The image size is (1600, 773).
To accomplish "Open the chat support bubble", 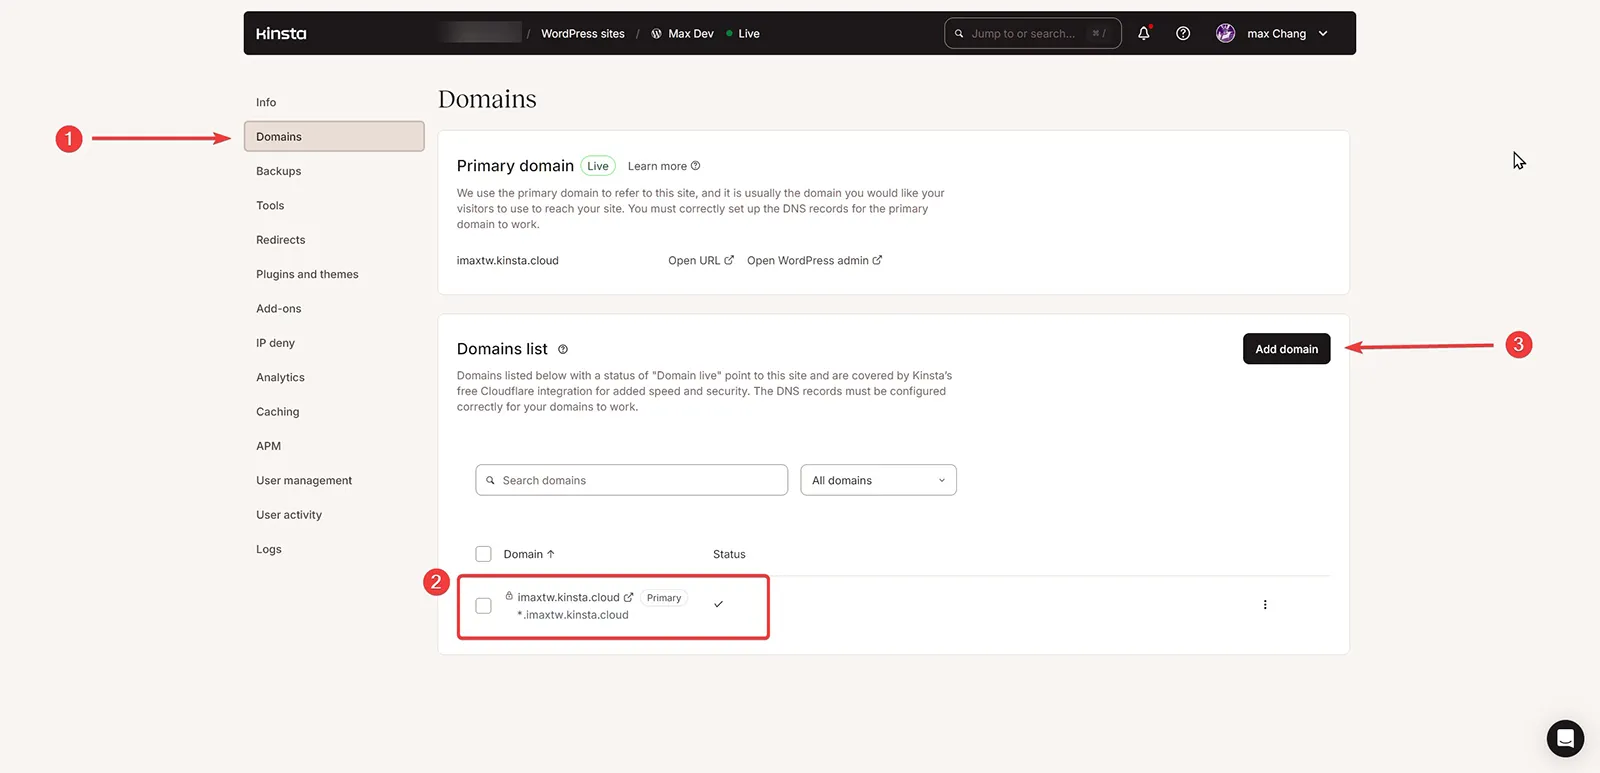I will (x=1565, y=739).
